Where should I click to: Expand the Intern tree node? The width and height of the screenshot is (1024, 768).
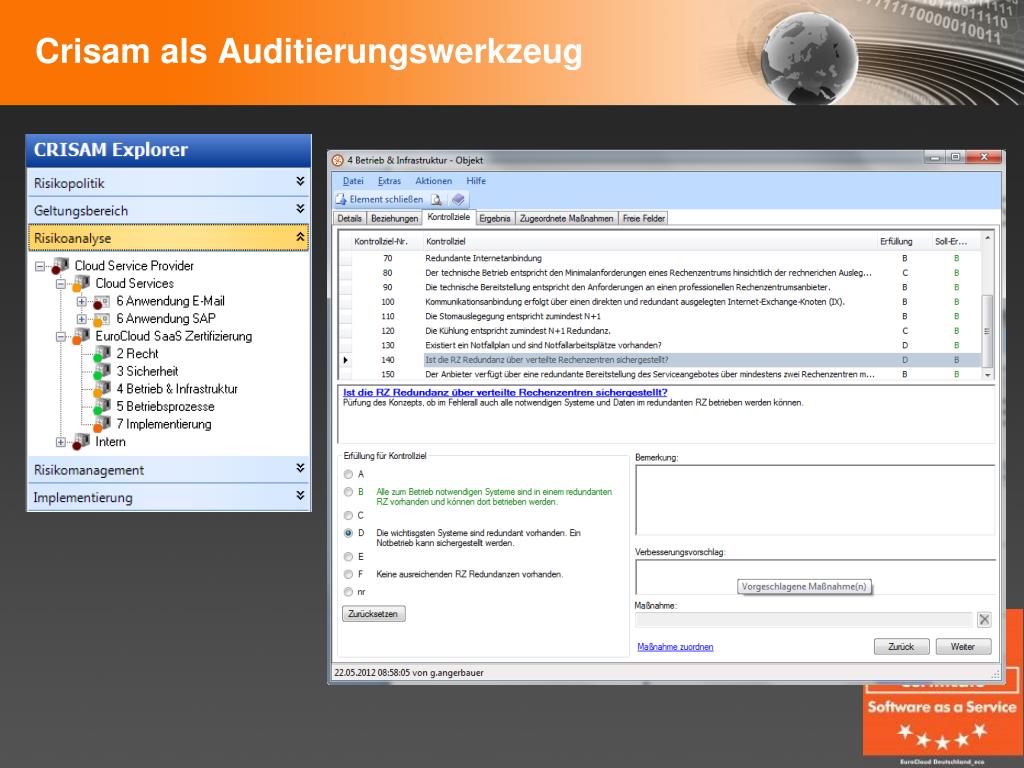(x=61, y=442)
